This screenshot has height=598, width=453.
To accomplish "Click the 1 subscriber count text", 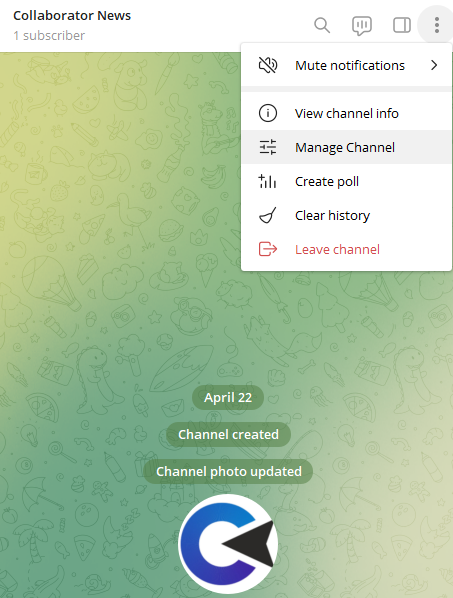I will coord(49,35).
